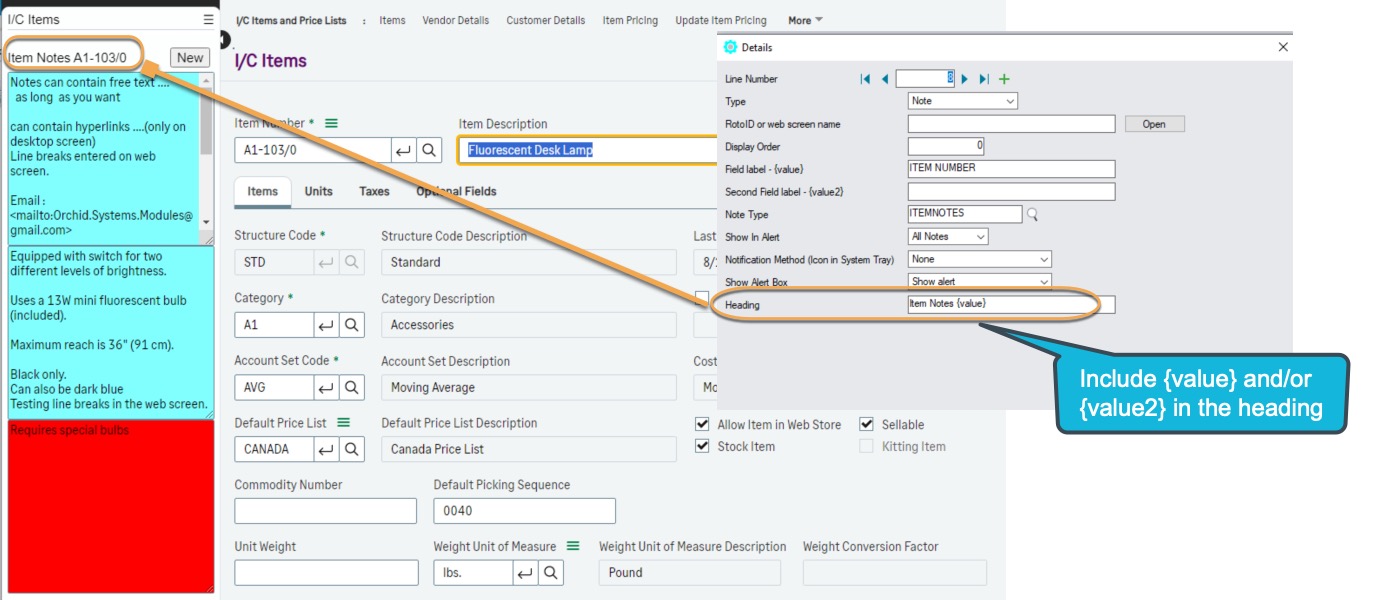Screen dimensions: 1396x600
Task: Click the search icon for Weight Unit of Measure
Action: pos(550,573)
